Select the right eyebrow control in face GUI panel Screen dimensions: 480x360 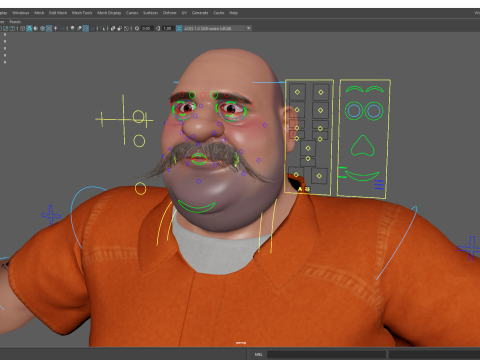pyautogui.click(x=375, y=89)
